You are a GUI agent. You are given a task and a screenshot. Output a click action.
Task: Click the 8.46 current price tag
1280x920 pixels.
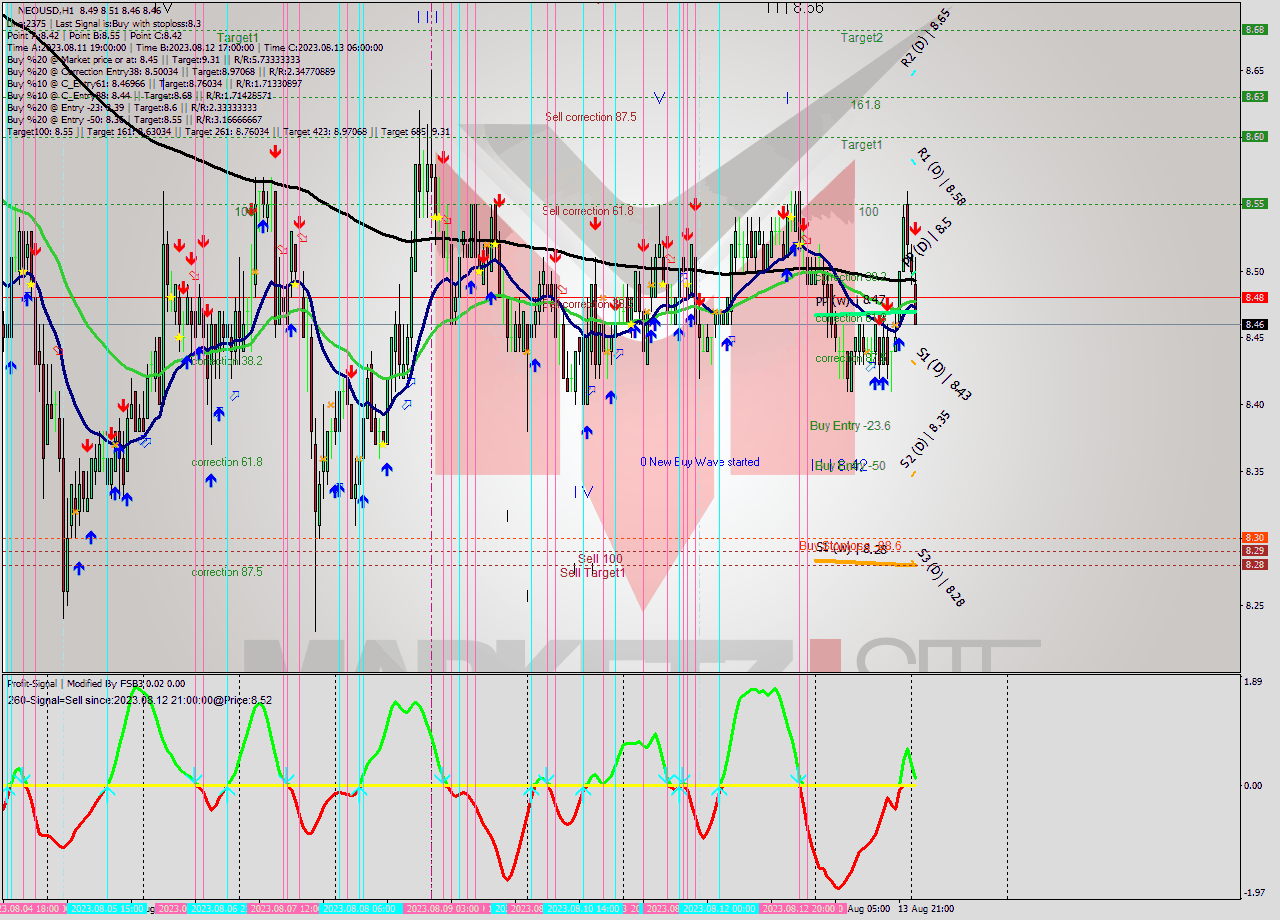point(1254,324)
